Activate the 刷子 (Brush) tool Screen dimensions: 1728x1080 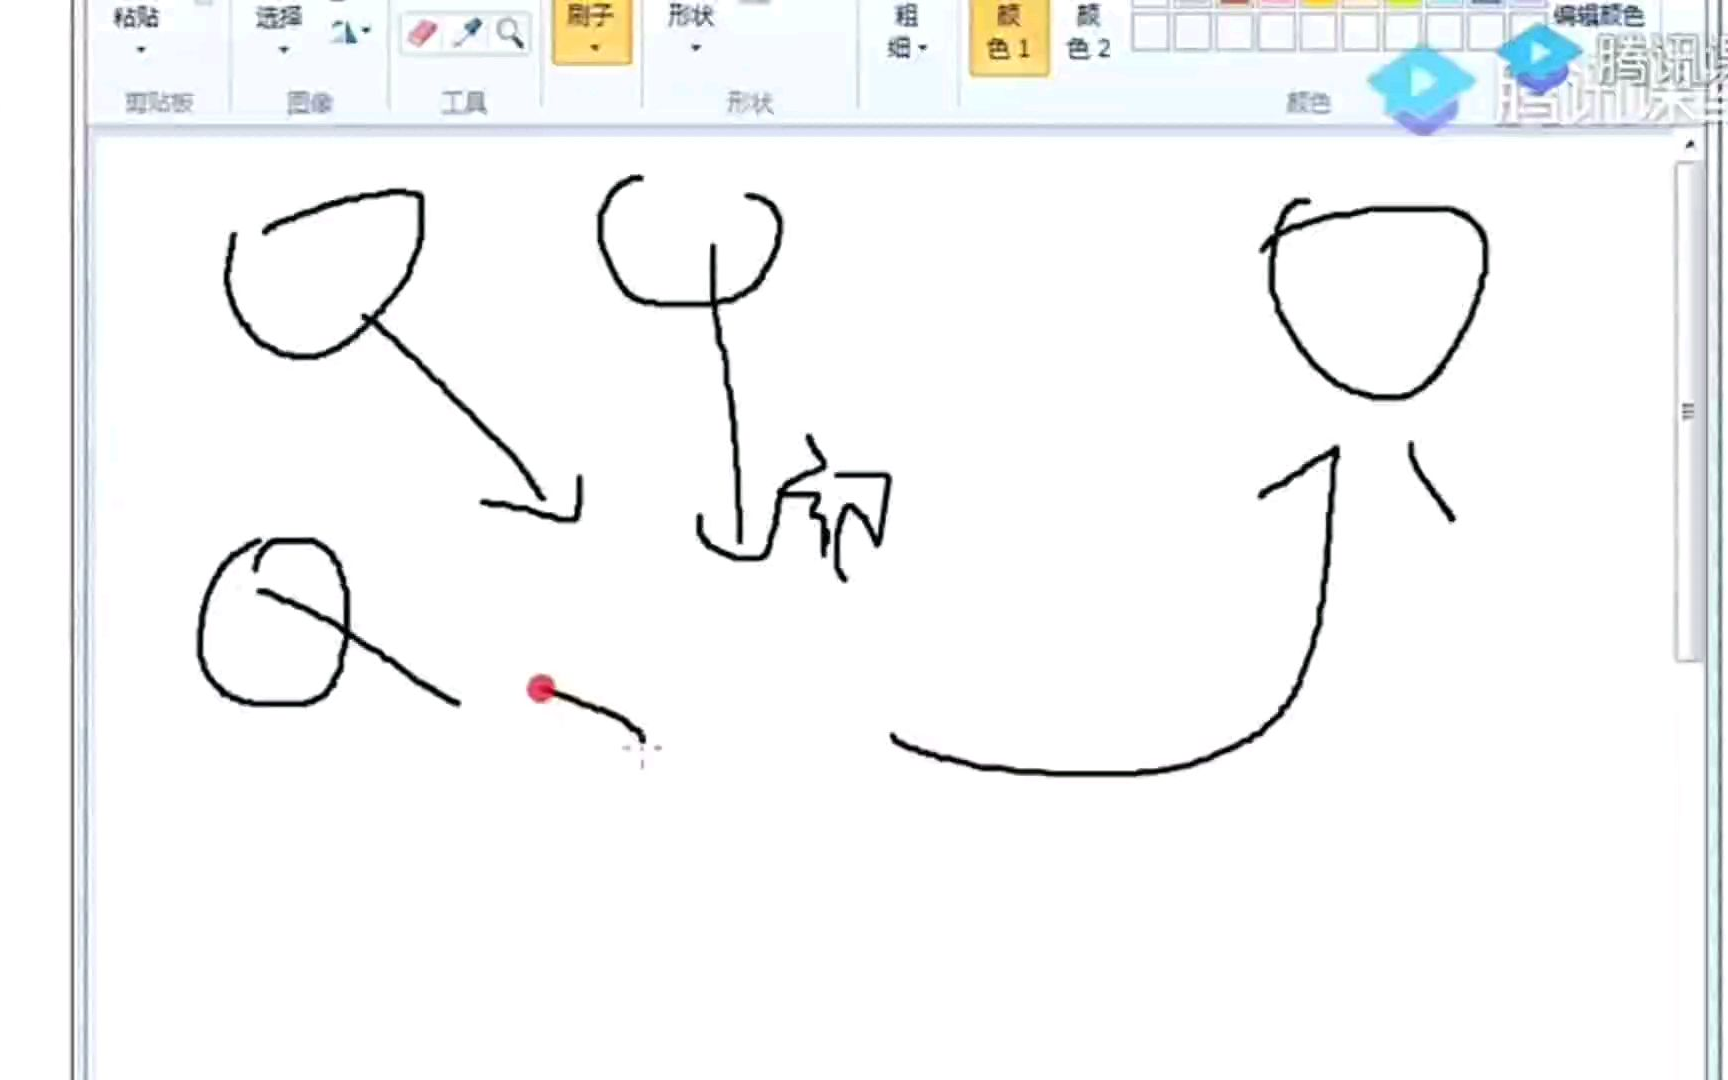pos(591,18)
